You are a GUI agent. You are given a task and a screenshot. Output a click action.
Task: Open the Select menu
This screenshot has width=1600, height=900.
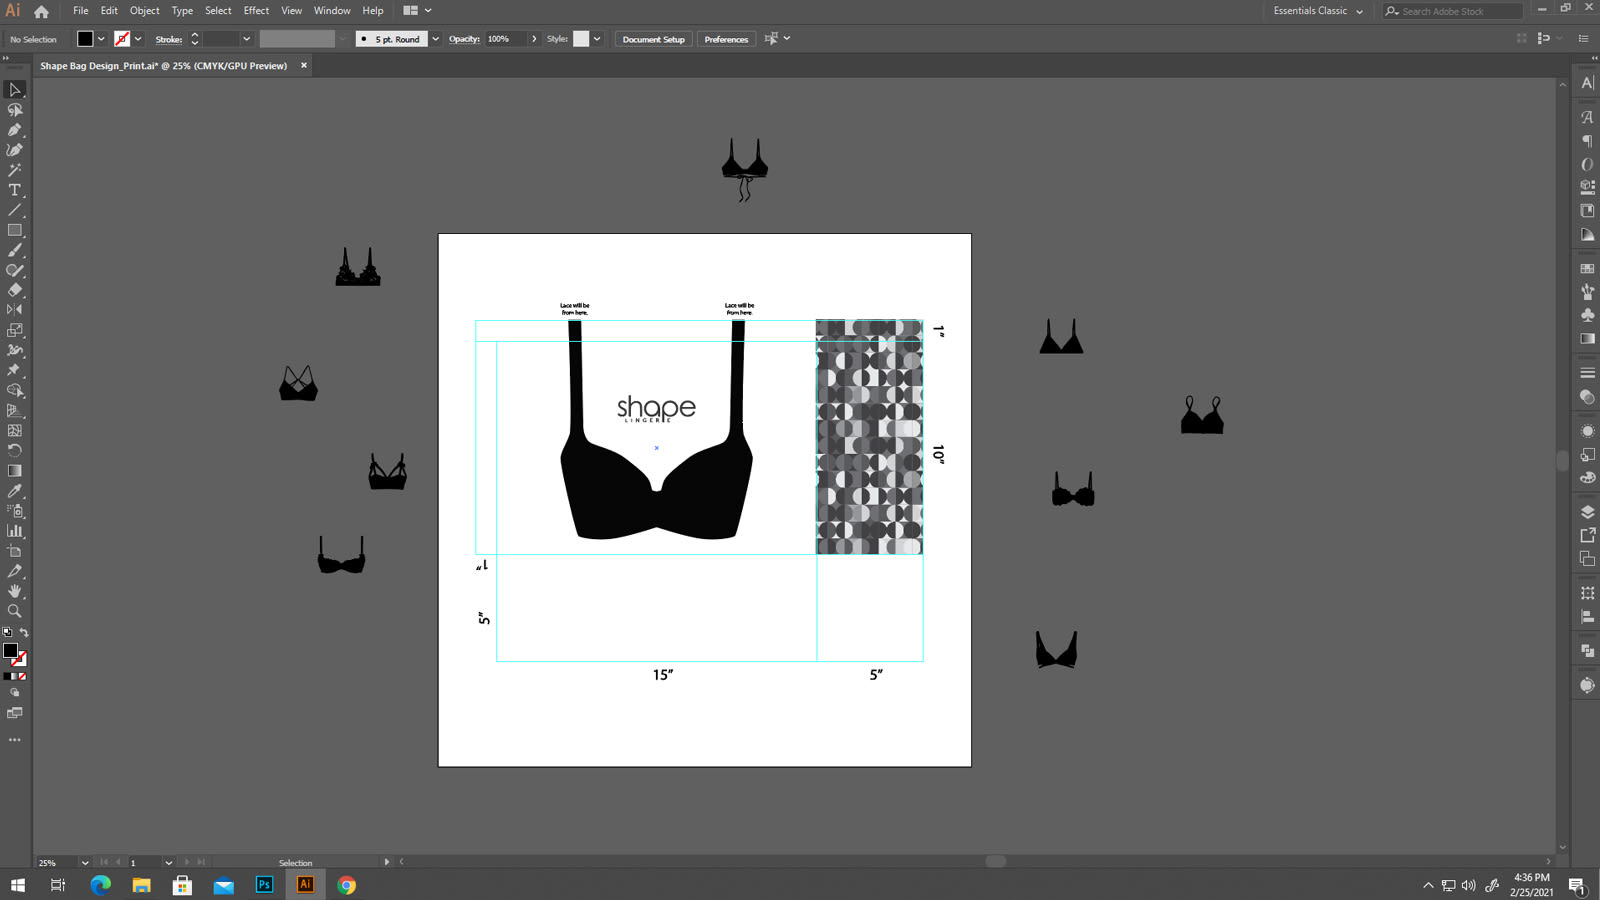click(218, 11)
